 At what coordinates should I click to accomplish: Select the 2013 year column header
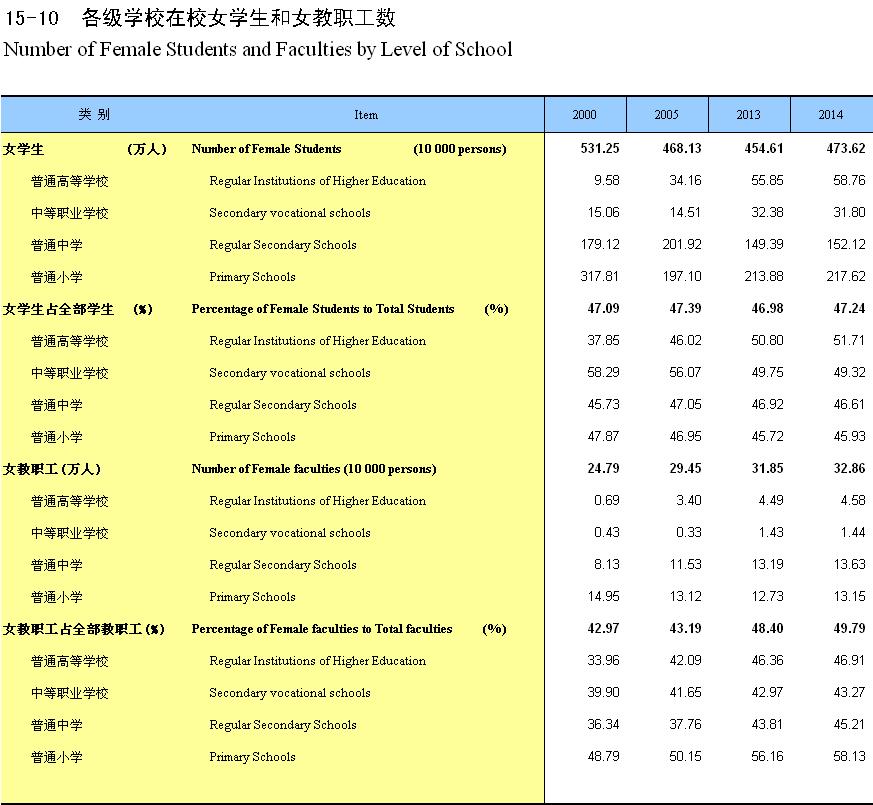(748, 115)
